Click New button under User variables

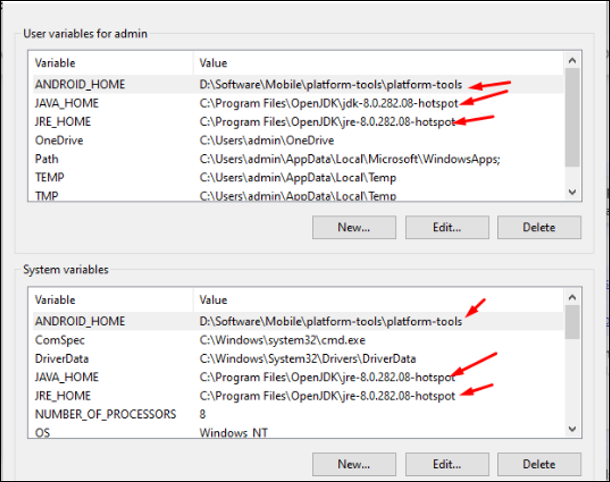[354, 227]
